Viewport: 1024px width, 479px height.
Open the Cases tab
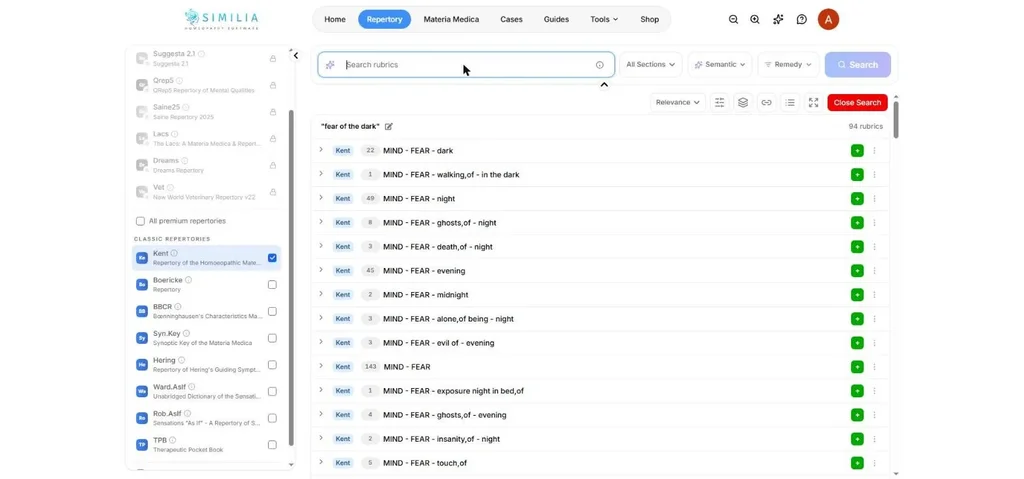tap(511, 20)
